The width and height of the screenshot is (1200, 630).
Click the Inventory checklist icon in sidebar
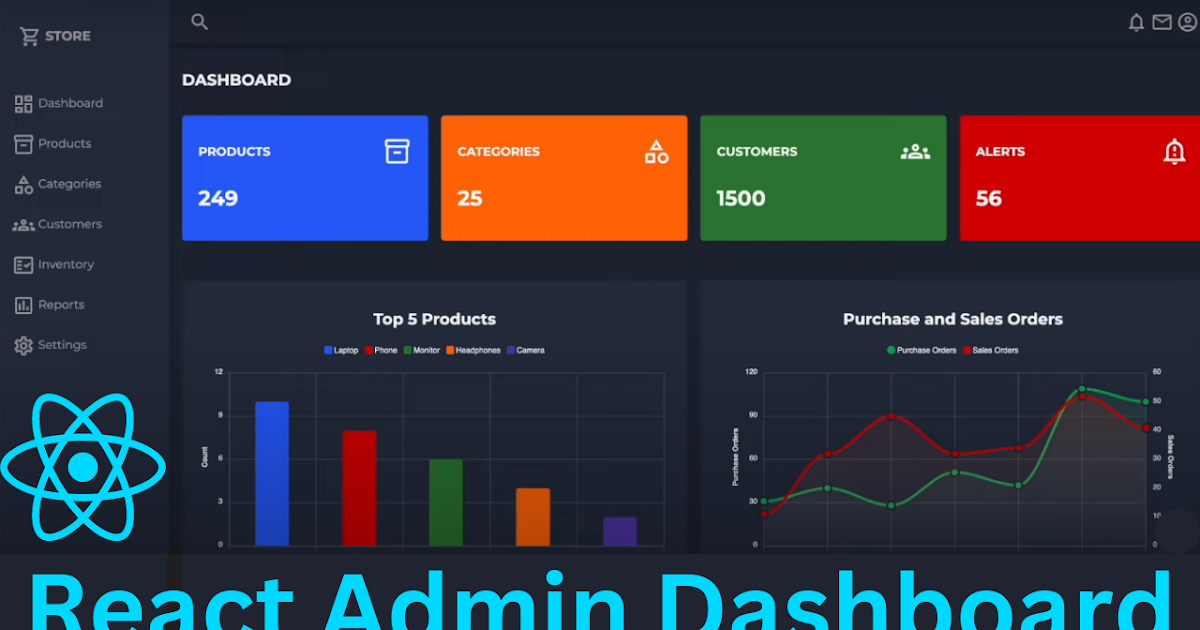(24, 265)
